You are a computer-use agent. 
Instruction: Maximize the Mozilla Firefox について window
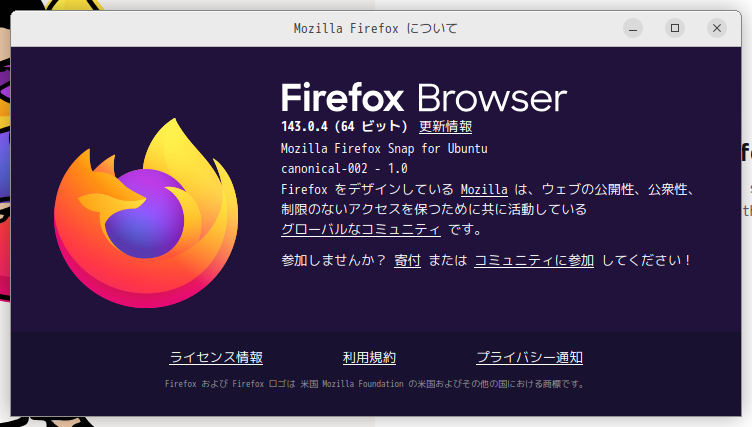coord(675,28)
